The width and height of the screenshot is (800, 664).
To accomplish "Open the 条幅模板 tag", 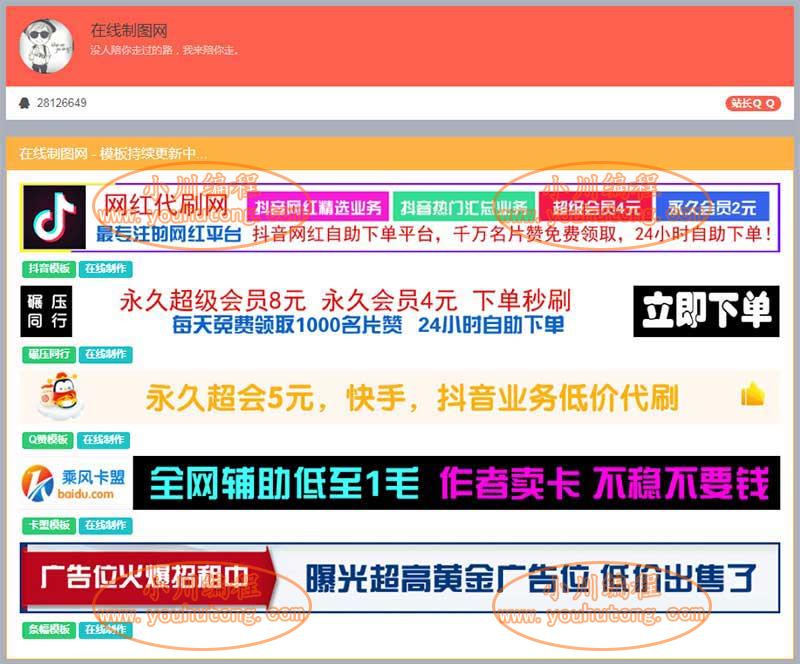I will click(49, 630).
